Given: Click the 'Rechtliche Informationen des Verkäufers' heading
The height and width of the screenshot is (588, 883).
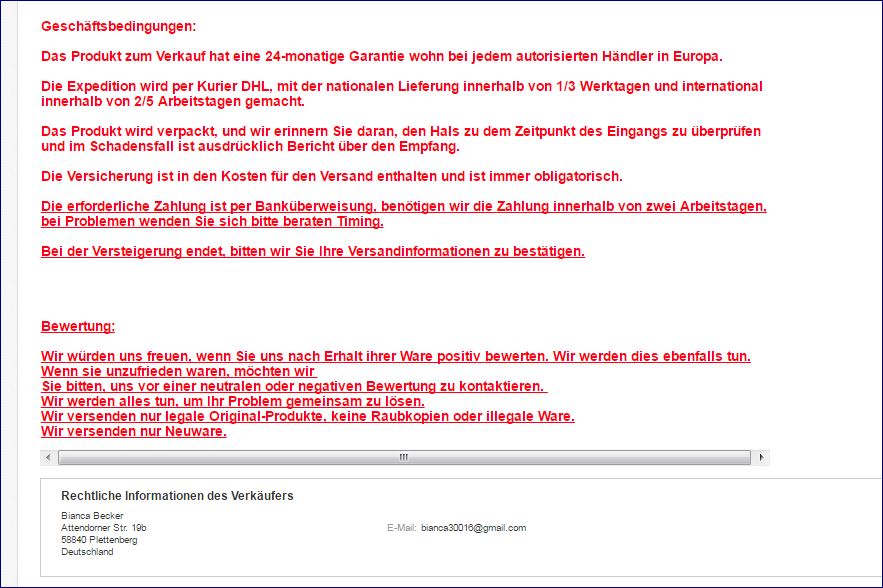Looking at the screenshot, I should 177,496.
